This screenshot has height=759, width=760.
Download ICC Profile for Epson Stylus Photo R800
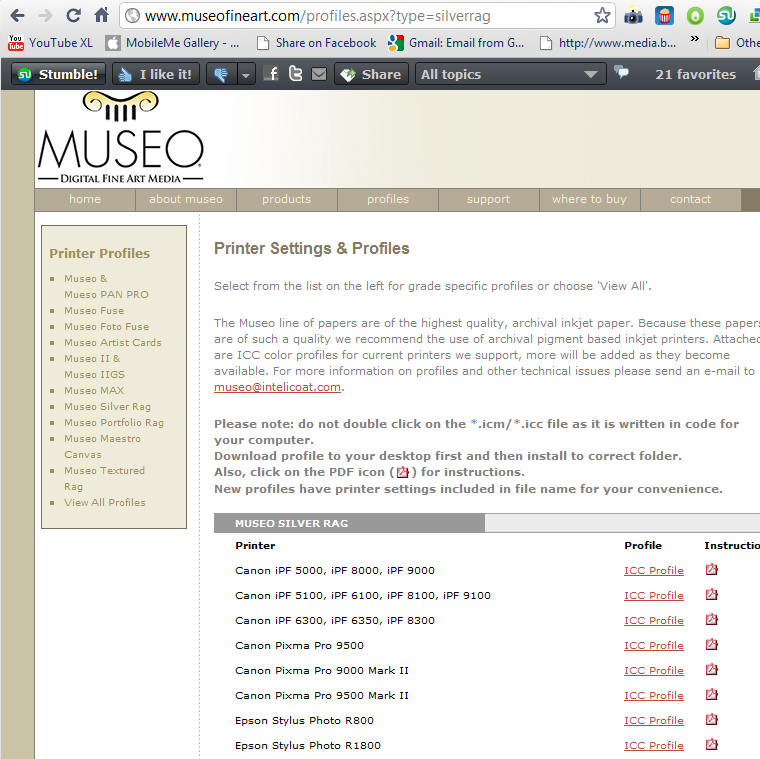(x=653, y=721)
